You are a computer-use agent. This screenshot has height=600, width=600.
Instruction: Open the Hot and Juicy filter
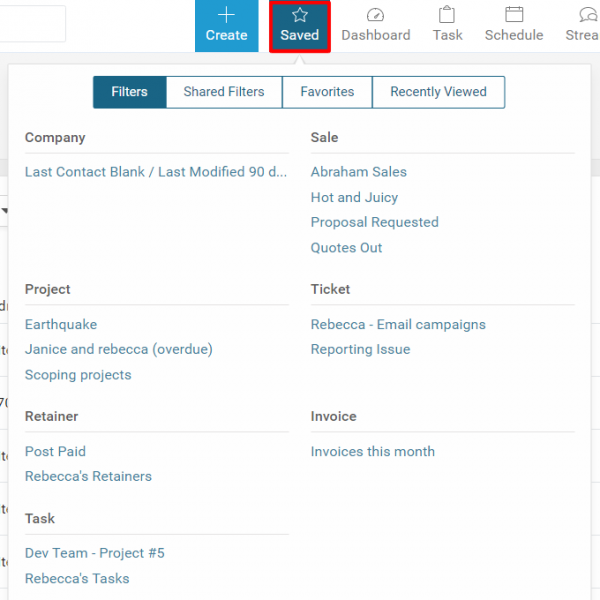354,198
